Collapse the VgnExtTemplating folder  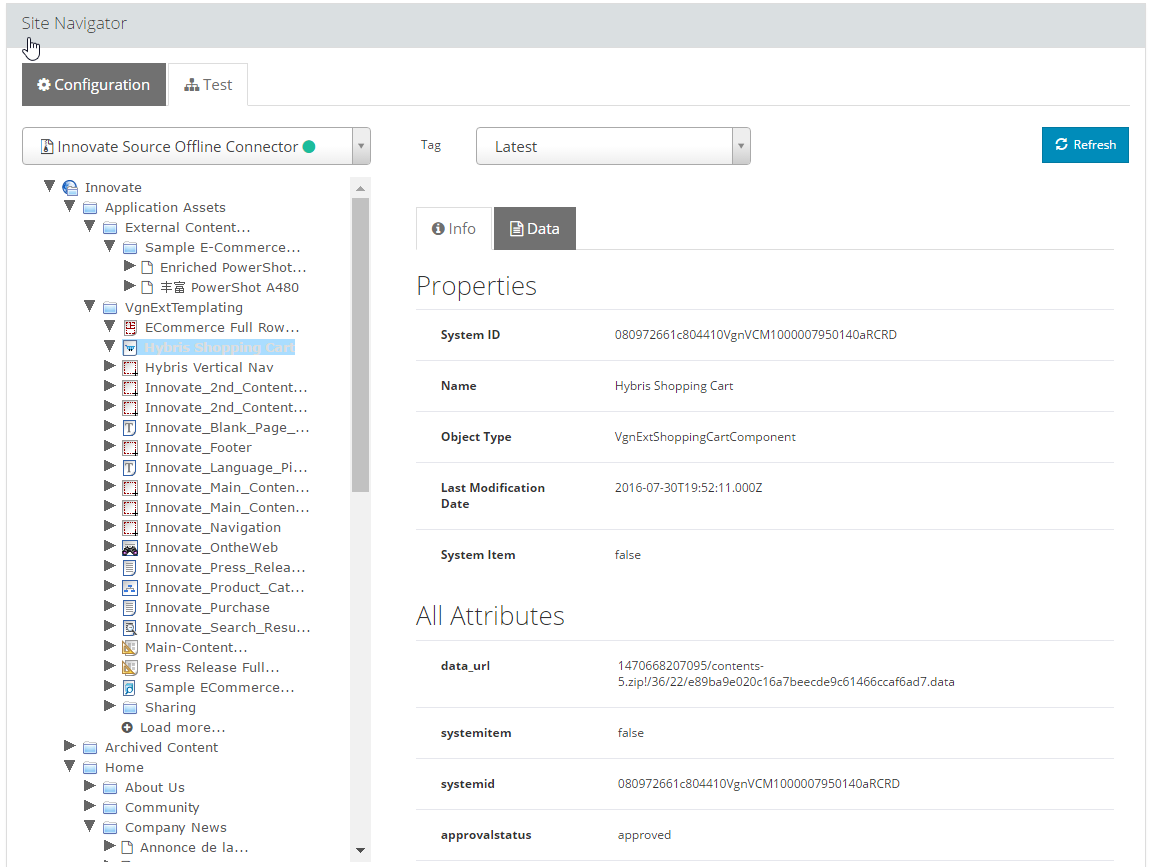90,306
